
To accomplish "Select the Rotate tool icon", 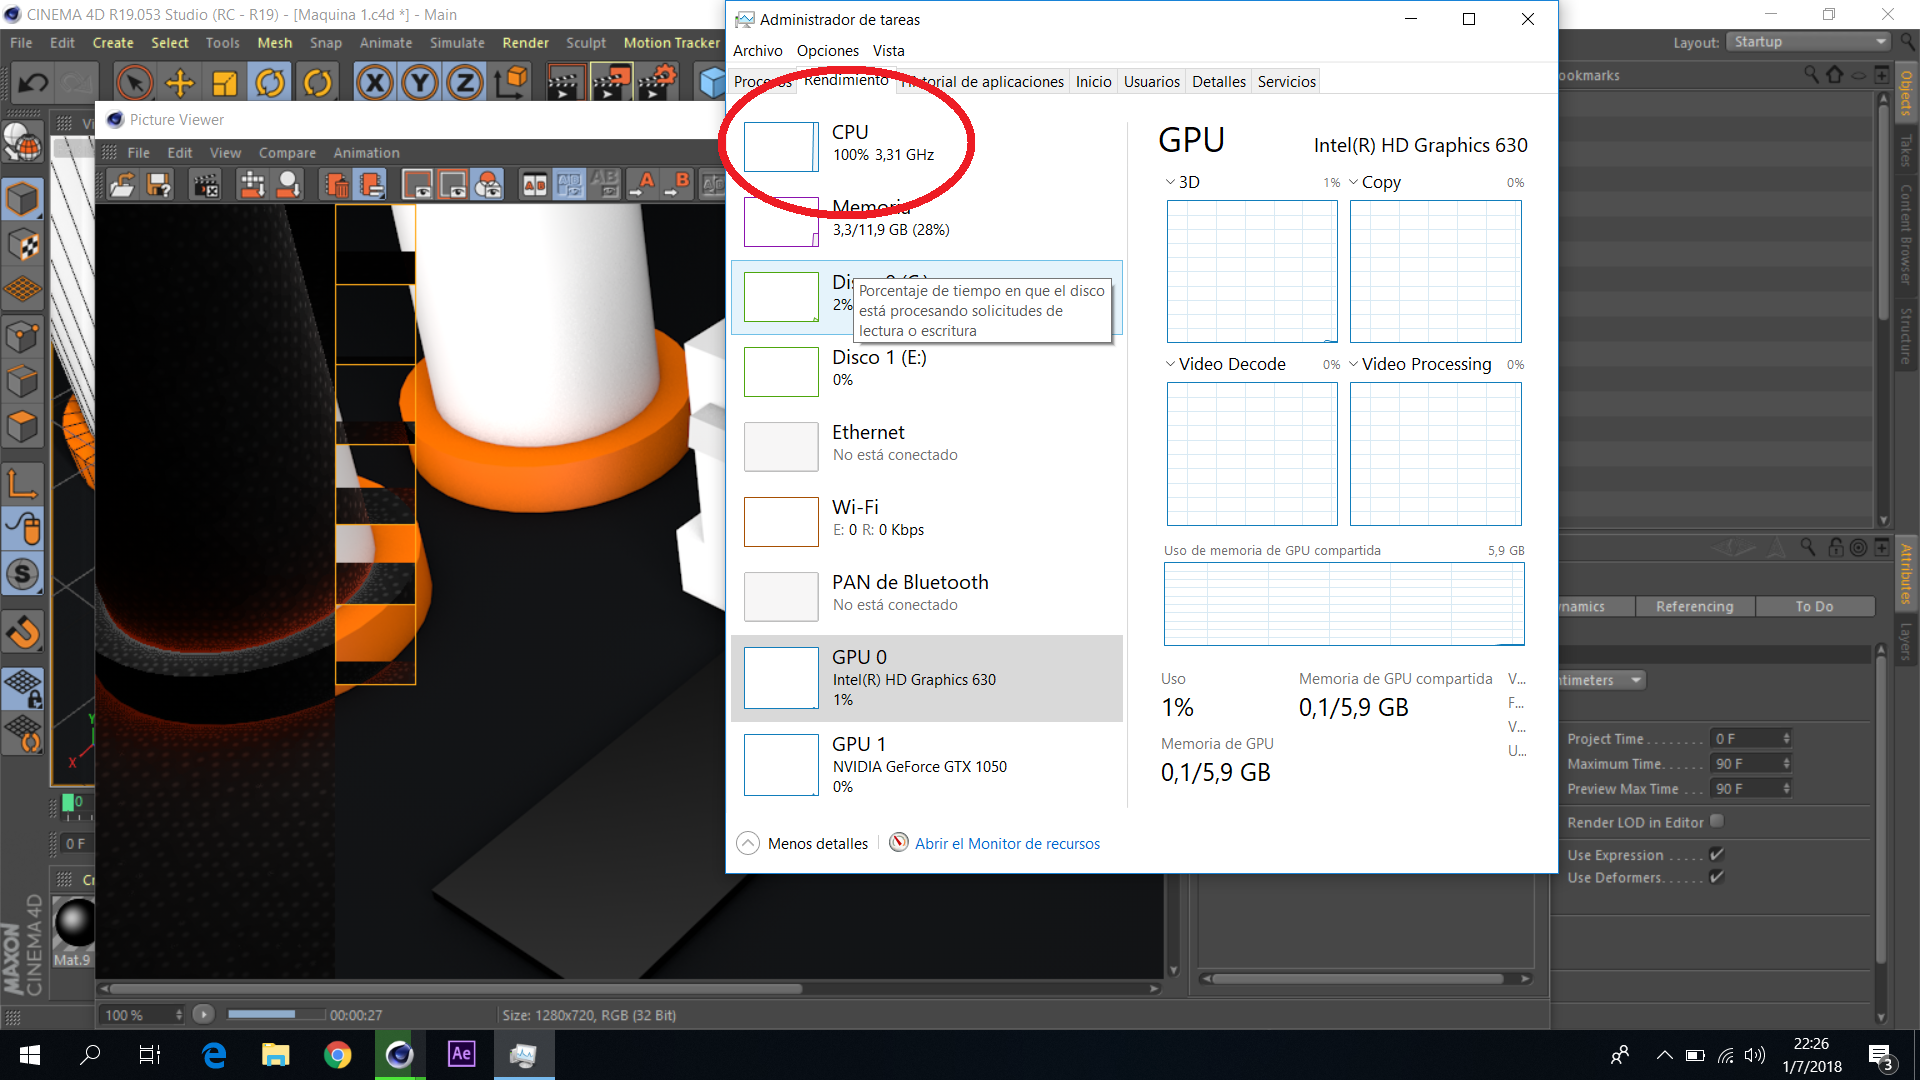I will pos(270,83).
